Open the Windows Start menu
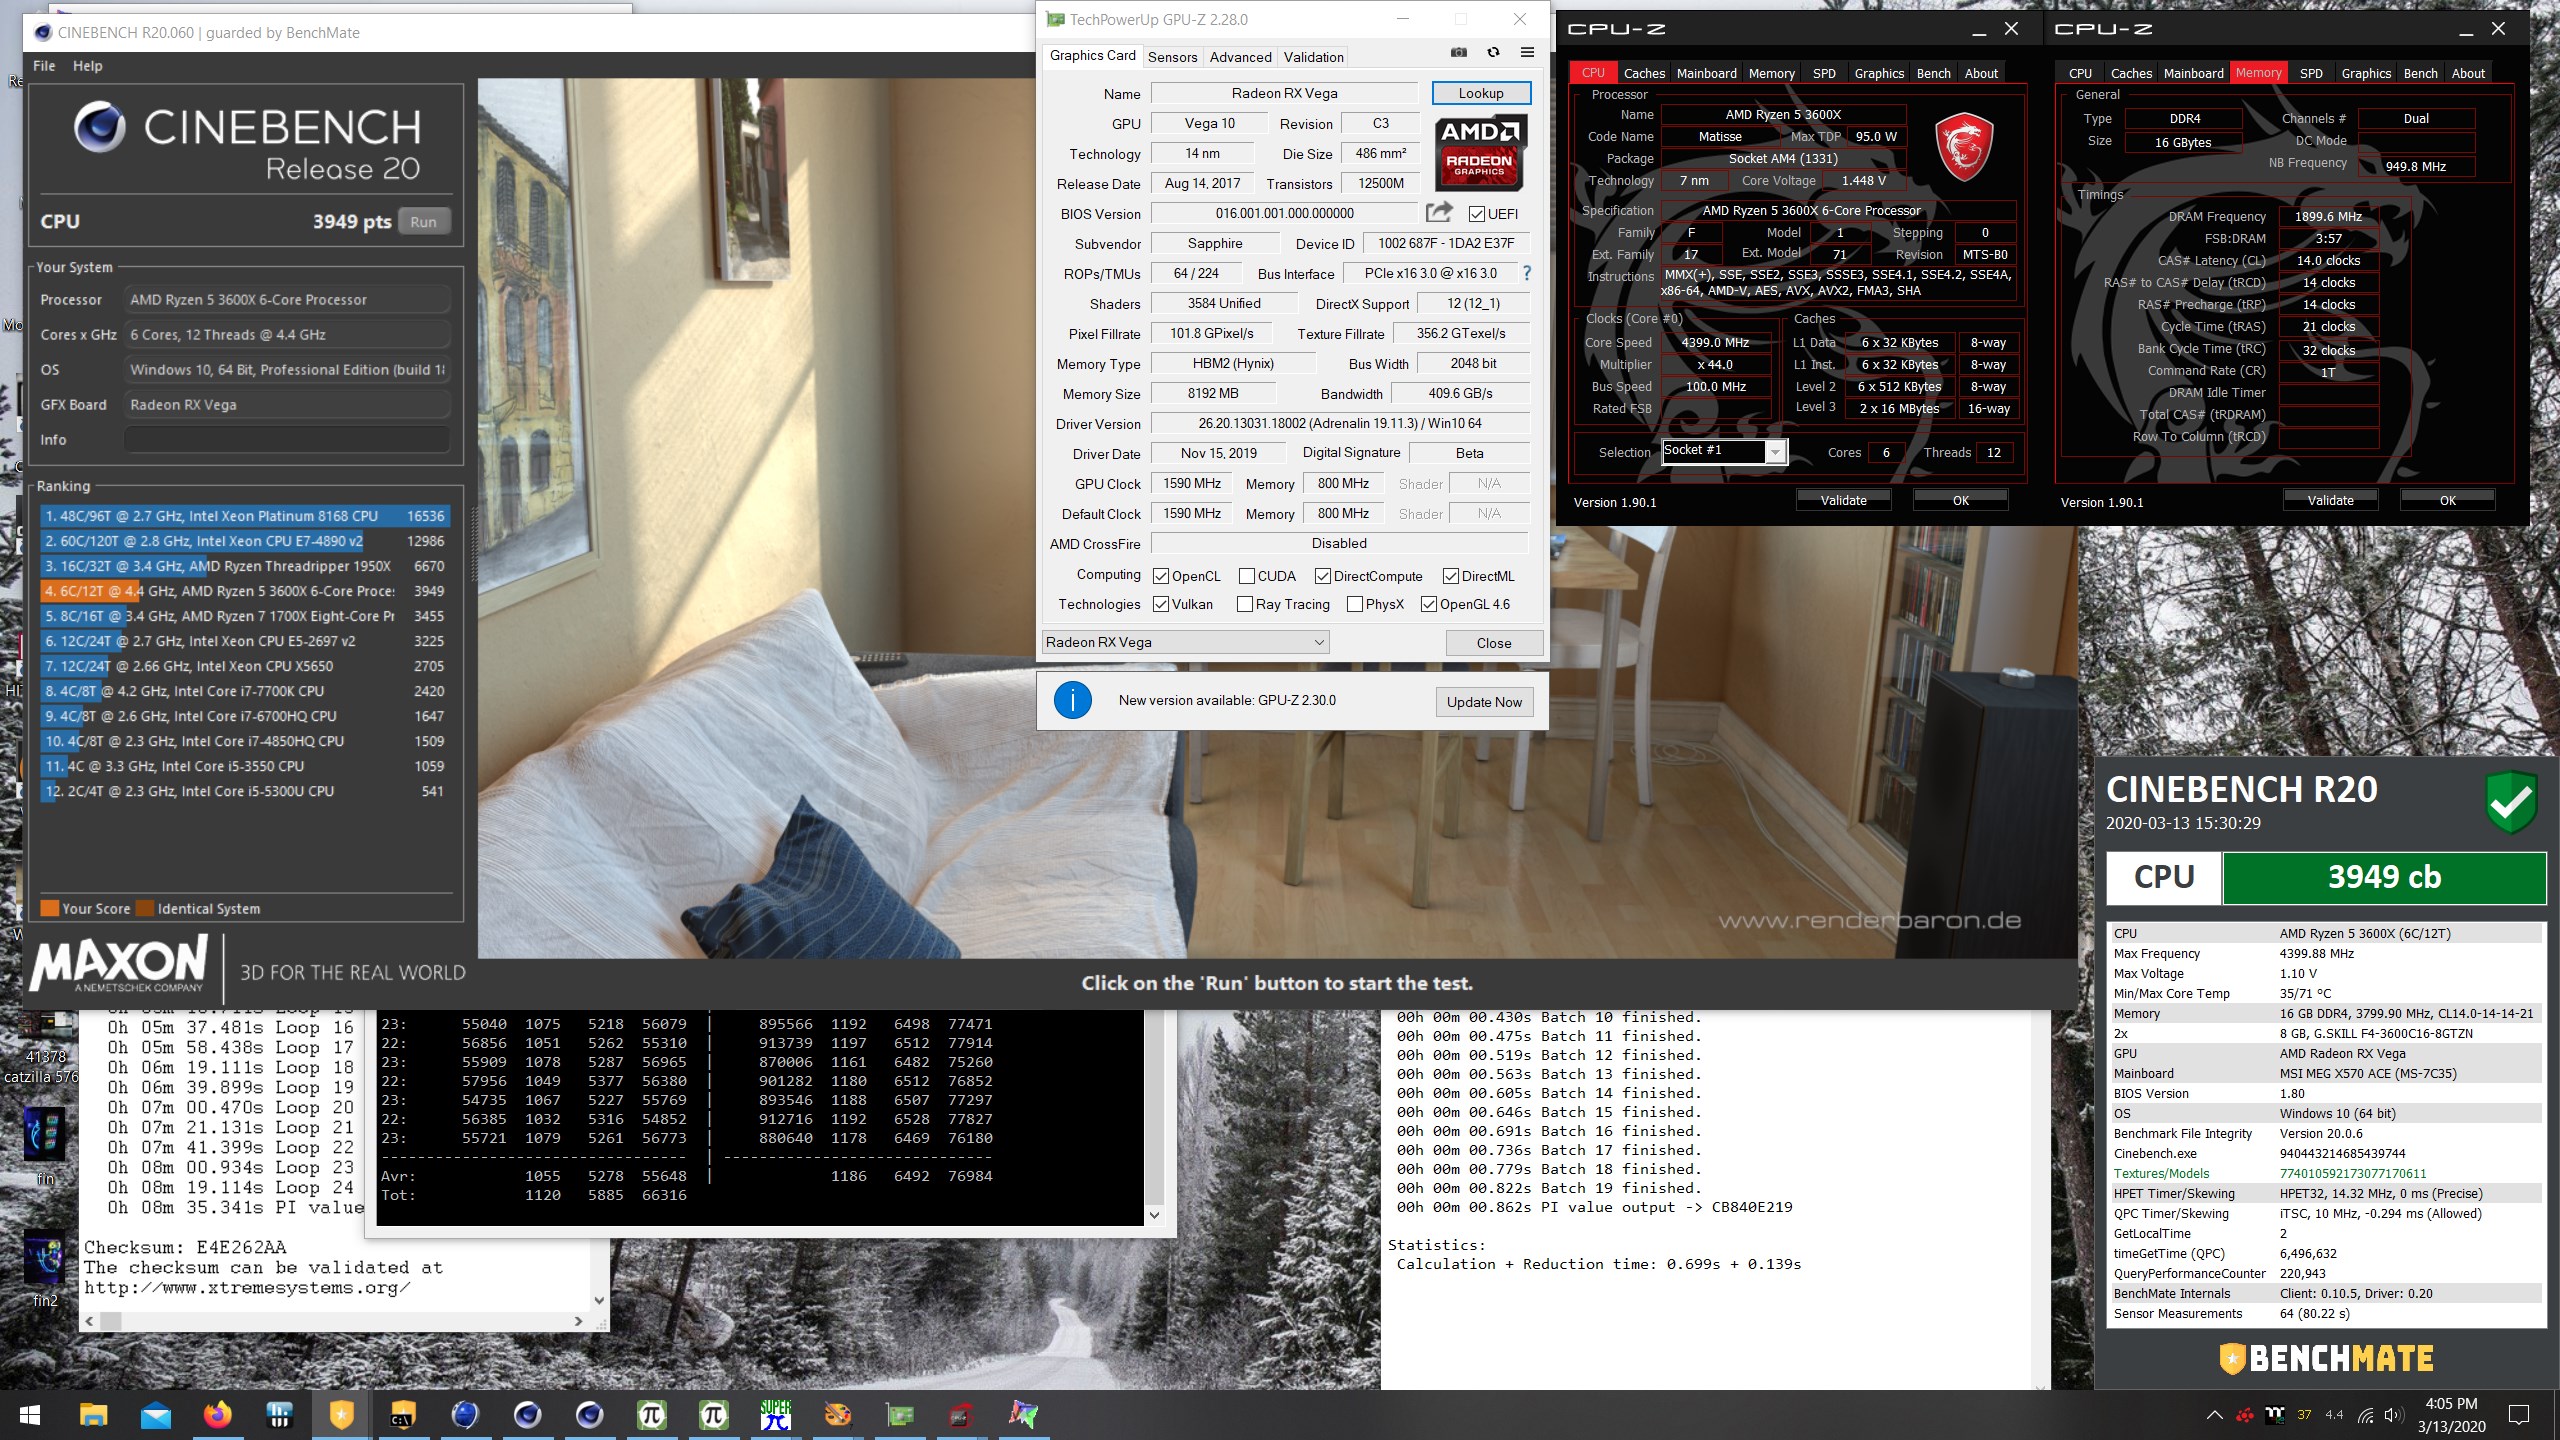2560x1440 pixels. click(x=30, y=1415)
